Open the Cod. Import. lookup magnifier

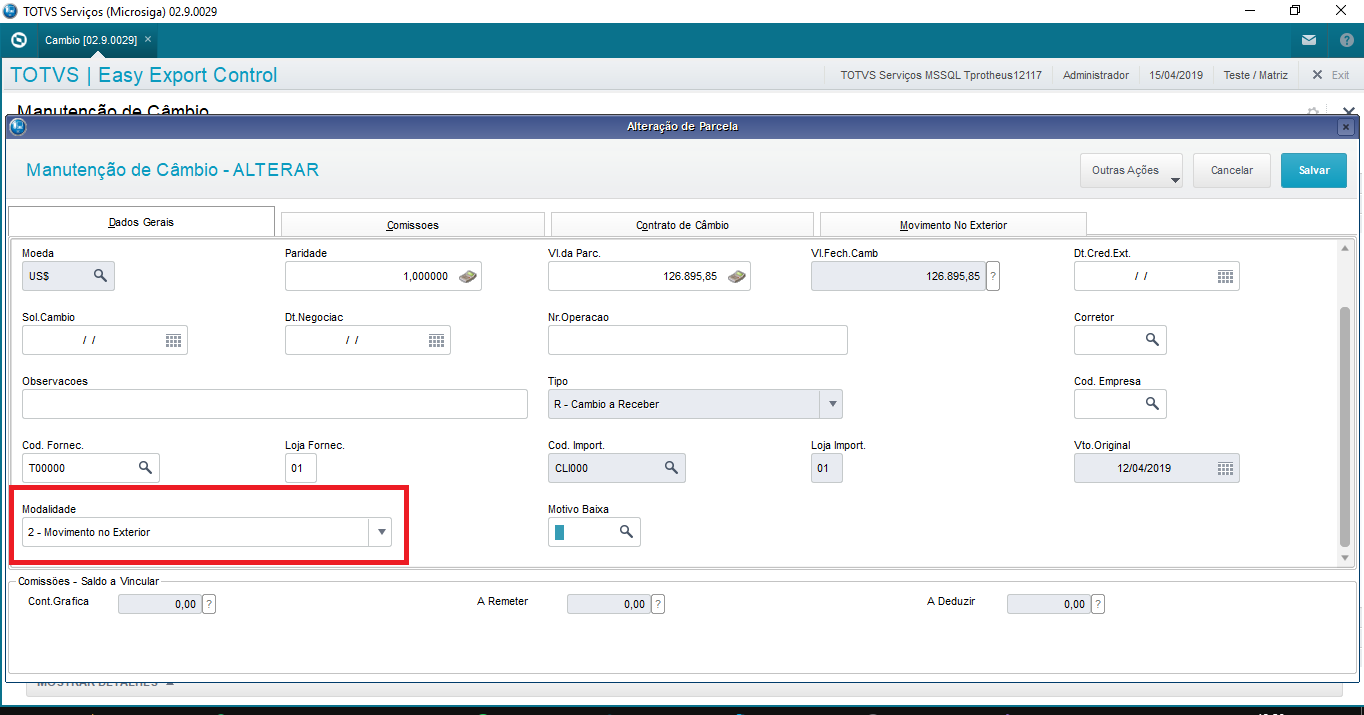pyautogui.click(x=671, y=468)
